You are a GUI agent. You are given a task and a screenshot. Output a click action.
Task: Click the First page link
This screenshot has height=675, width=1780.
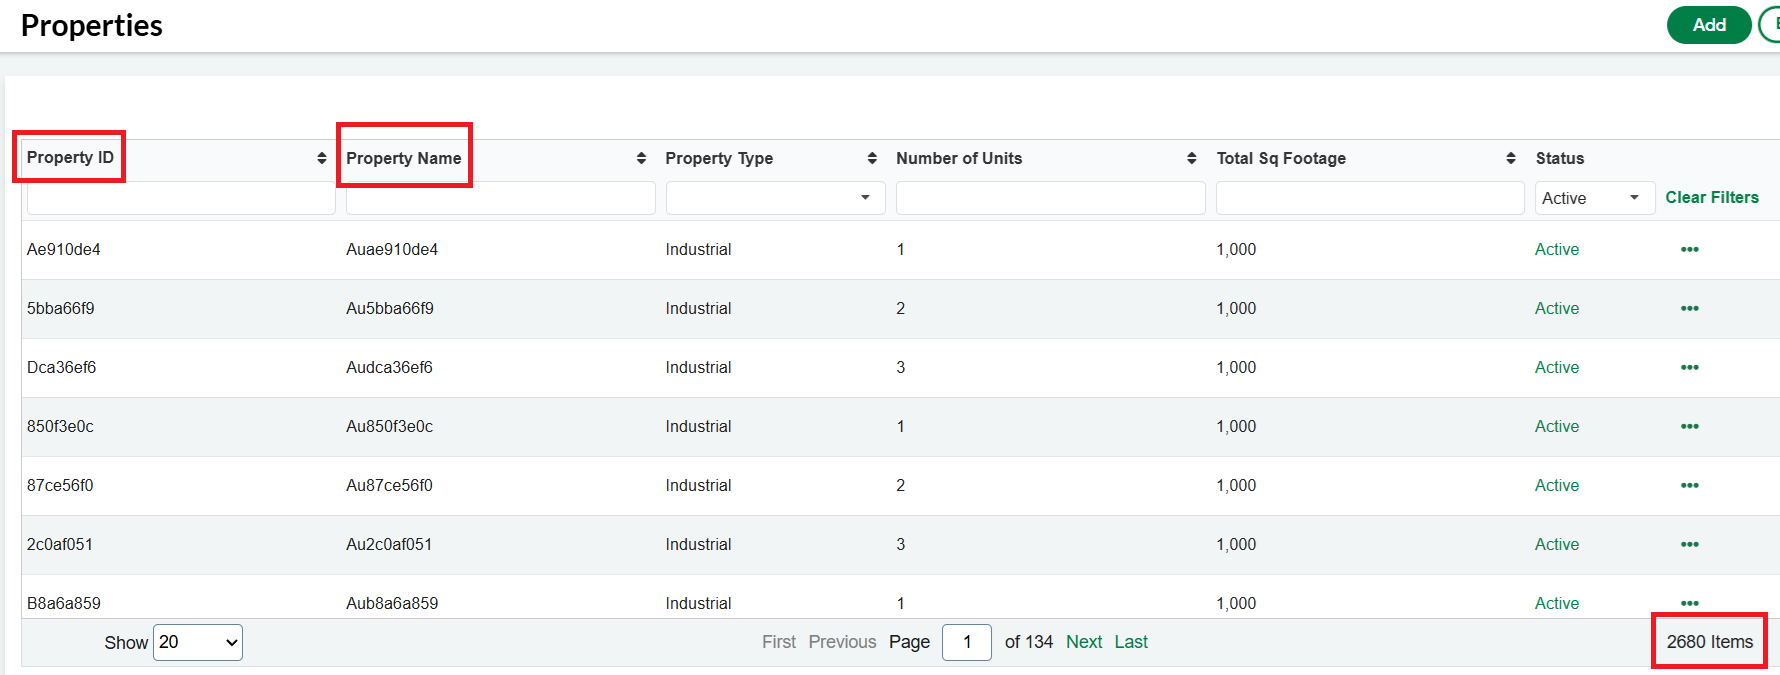point(779,642)
